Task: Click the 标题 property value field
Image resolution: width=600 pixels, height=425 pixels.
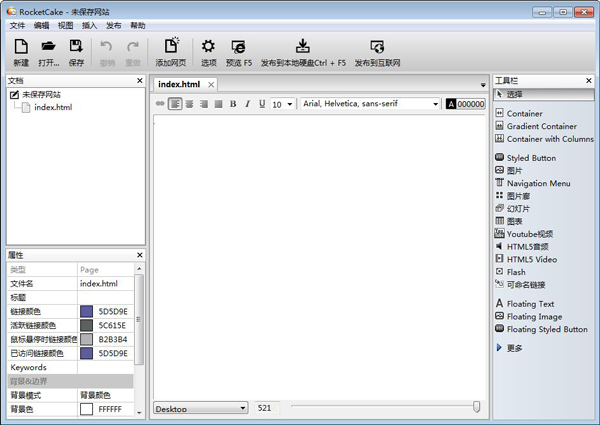Action: click(x=106, y=297)
